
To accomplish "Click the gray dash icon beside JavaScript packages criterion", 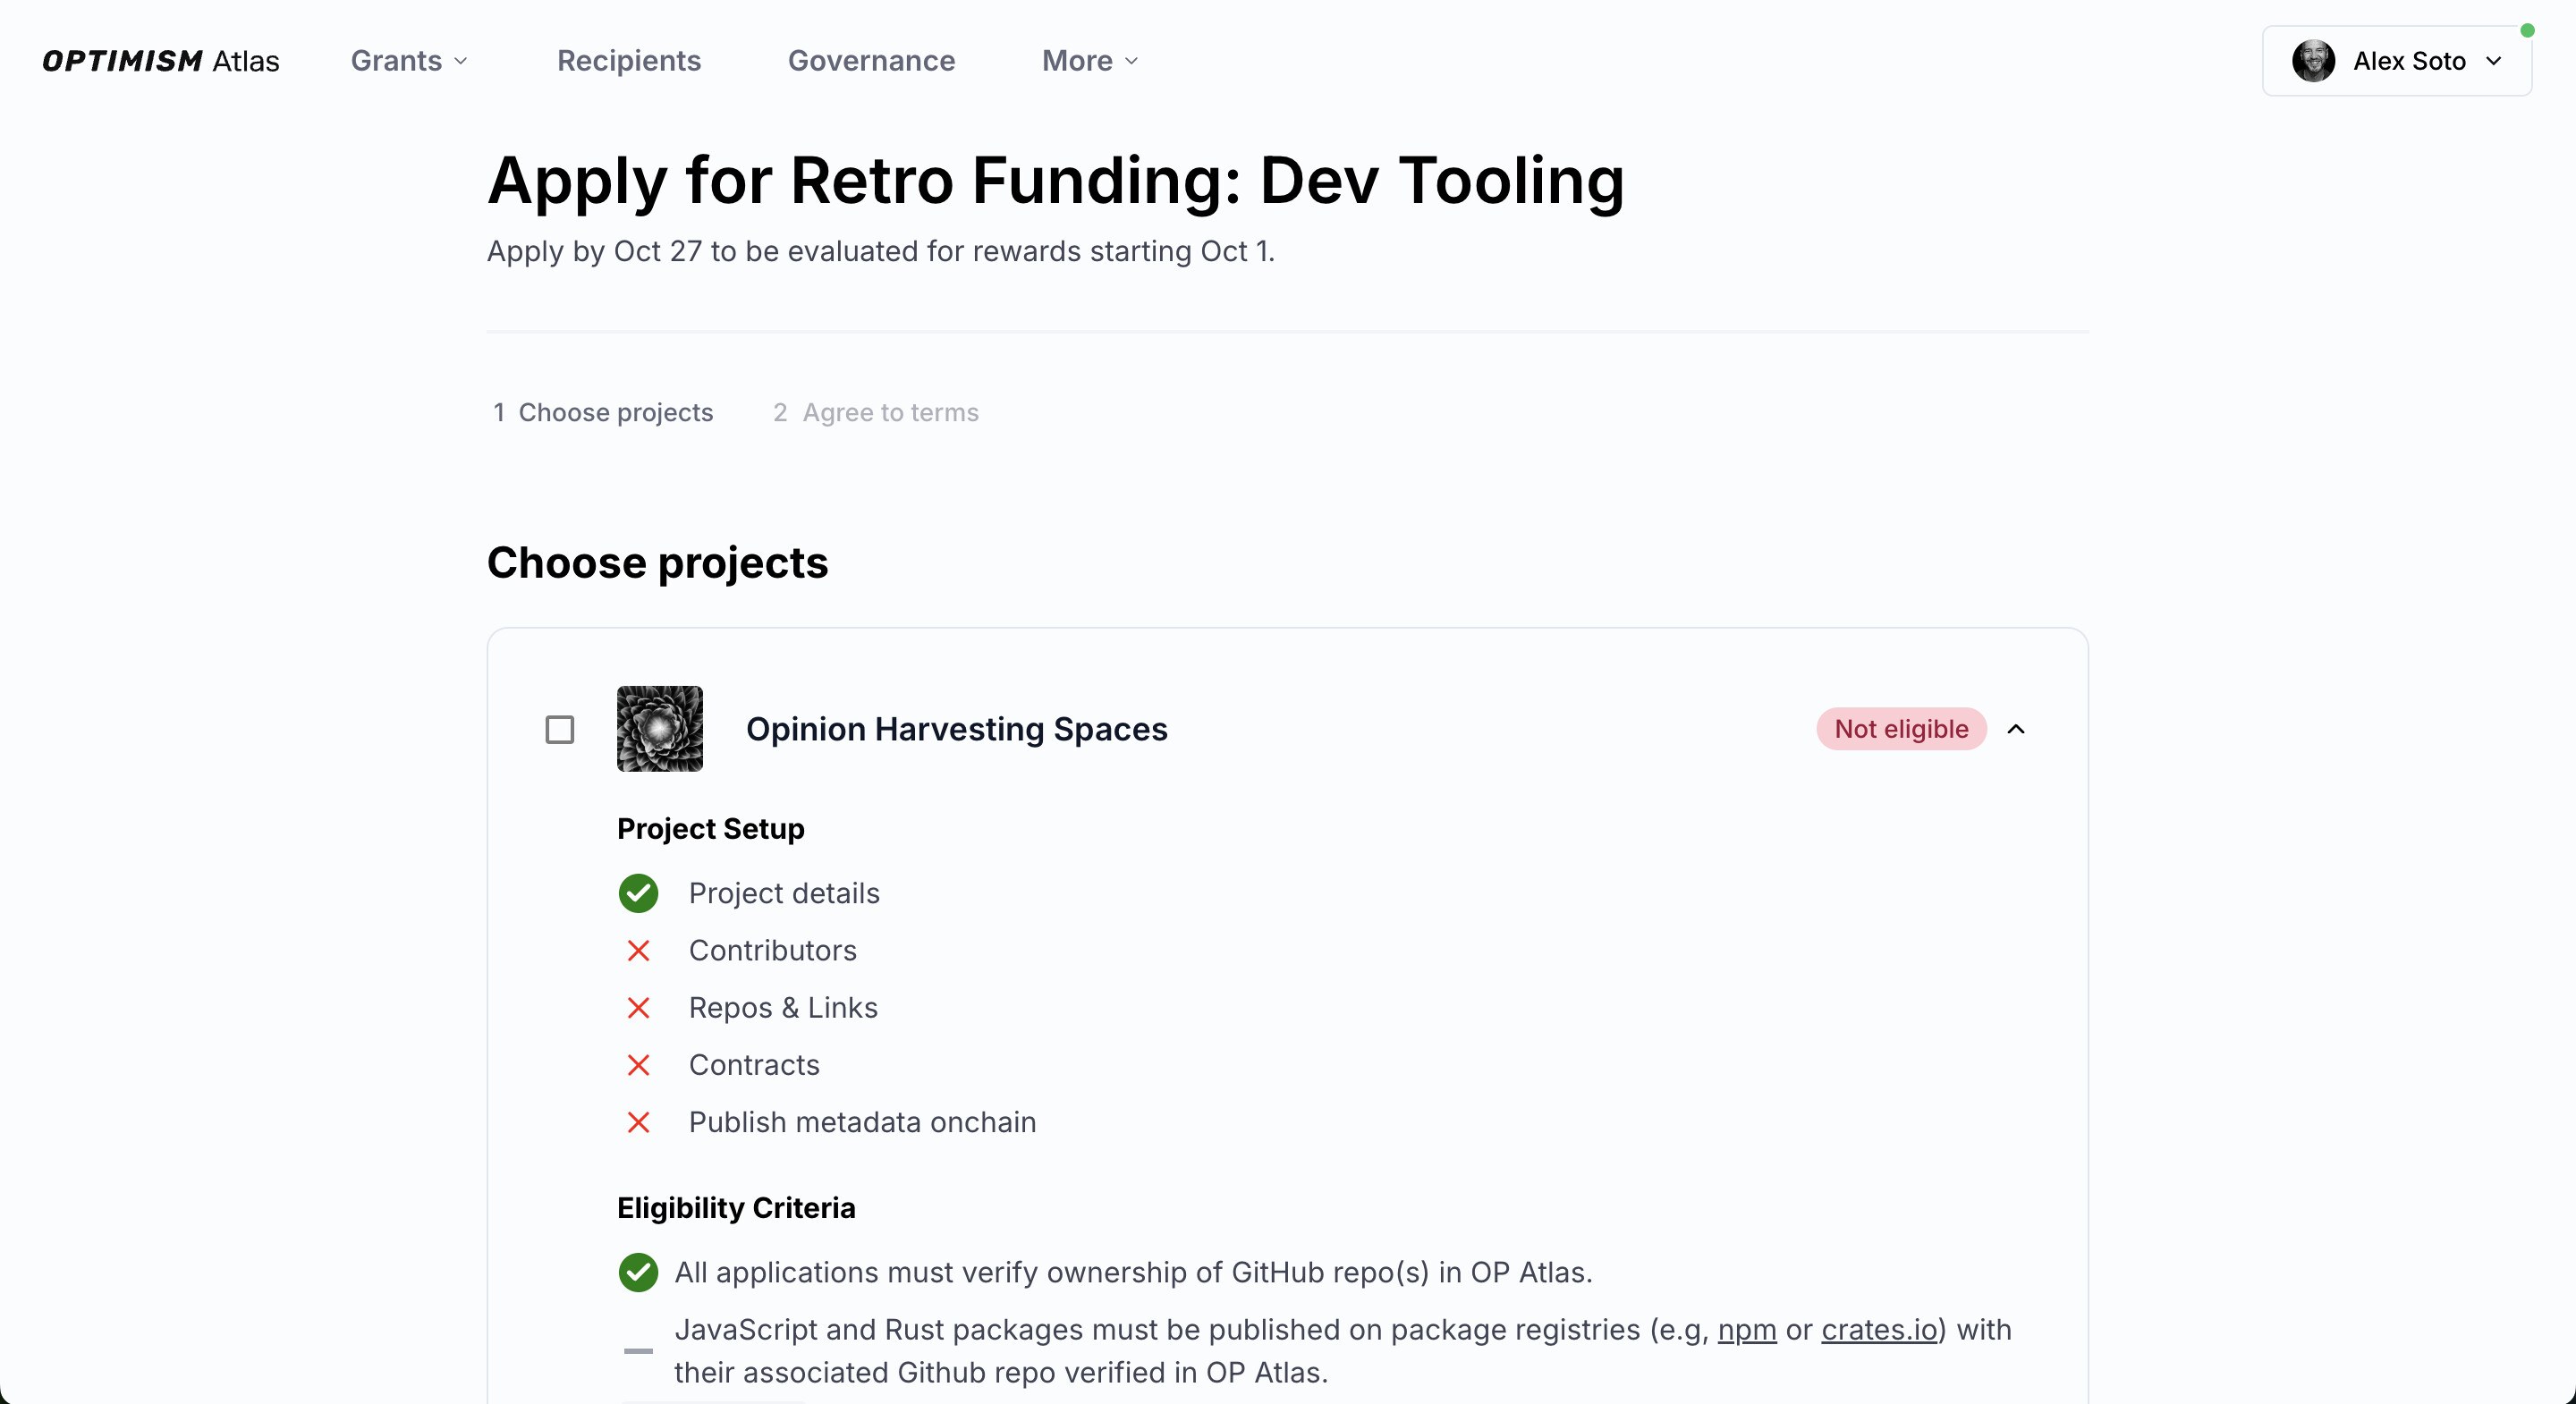I will click(x=638, y=1351).
